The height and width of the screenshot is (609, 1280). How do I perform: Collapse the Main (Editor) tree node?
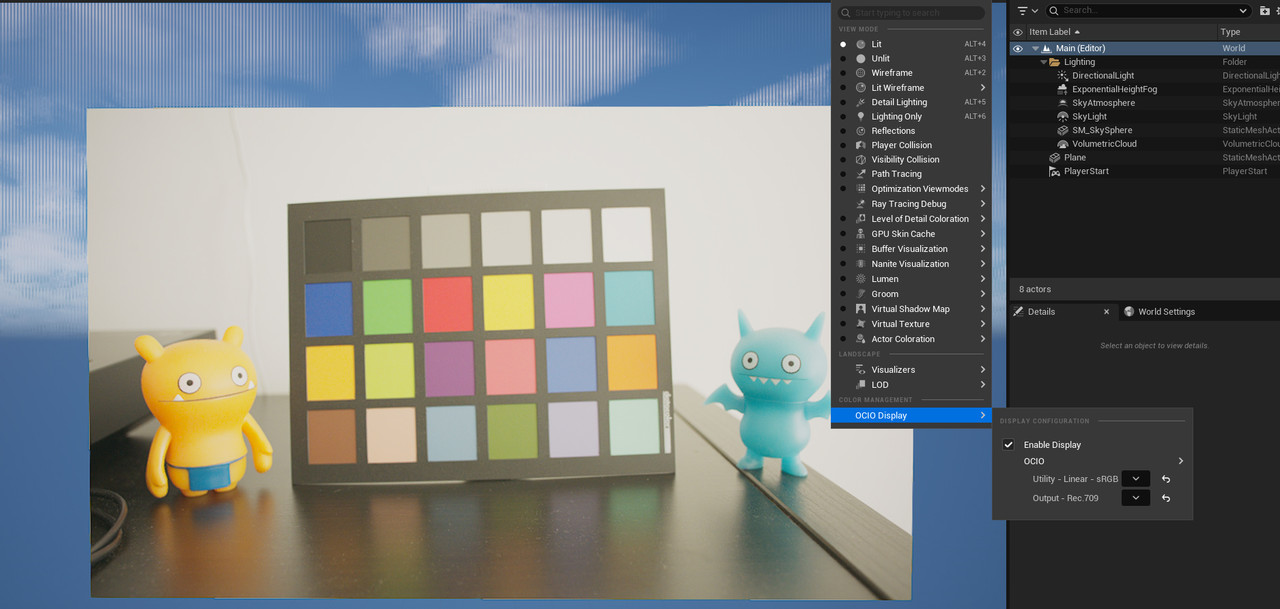pyautogui.click(x=1035, y=48)
